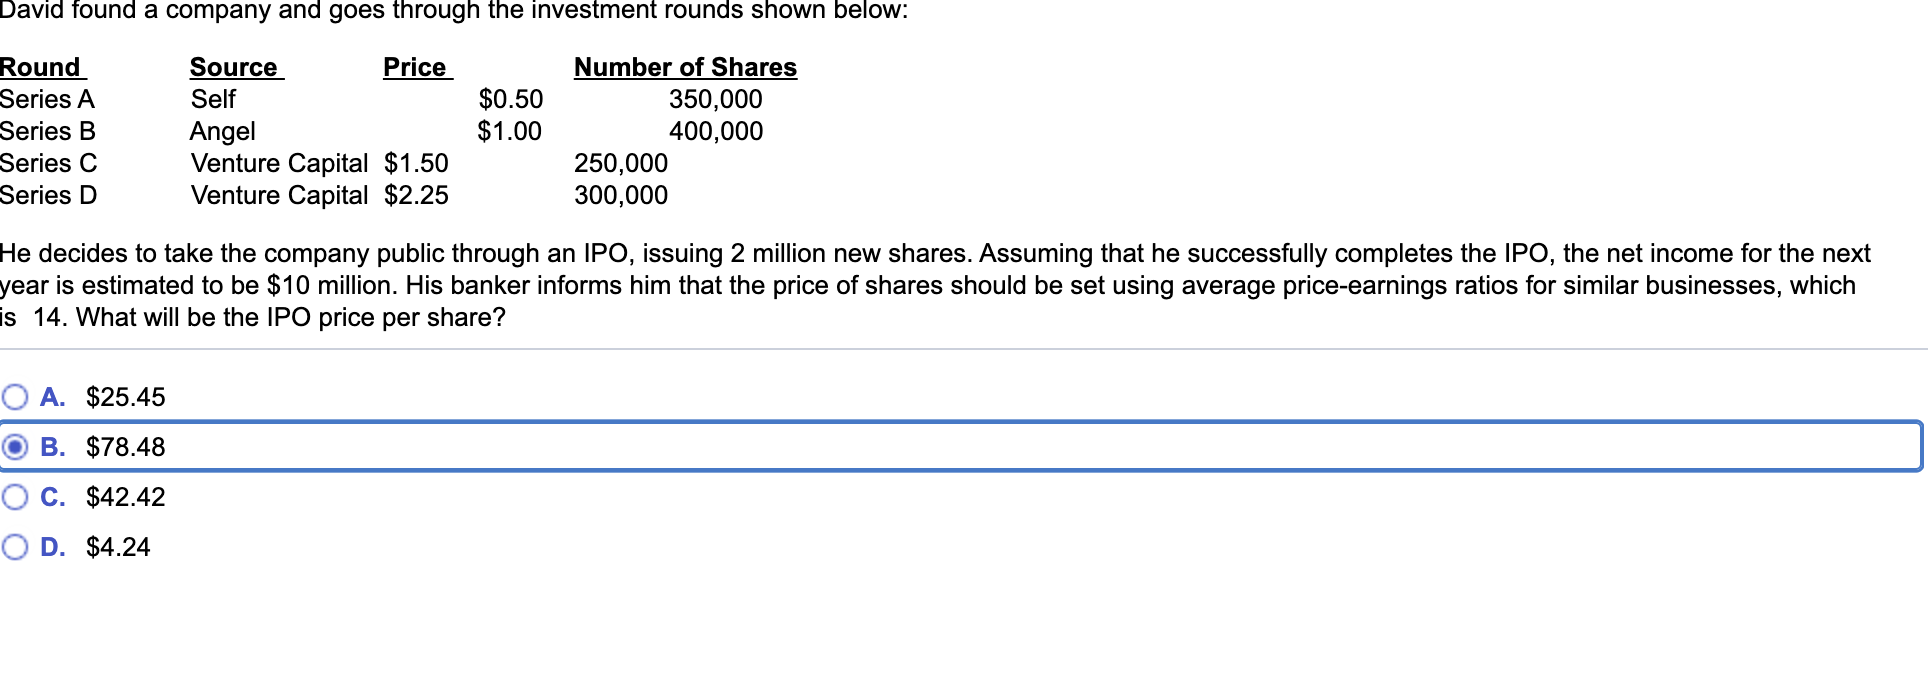Click the option D label $4.24
1928x678 pixels.
118,547
